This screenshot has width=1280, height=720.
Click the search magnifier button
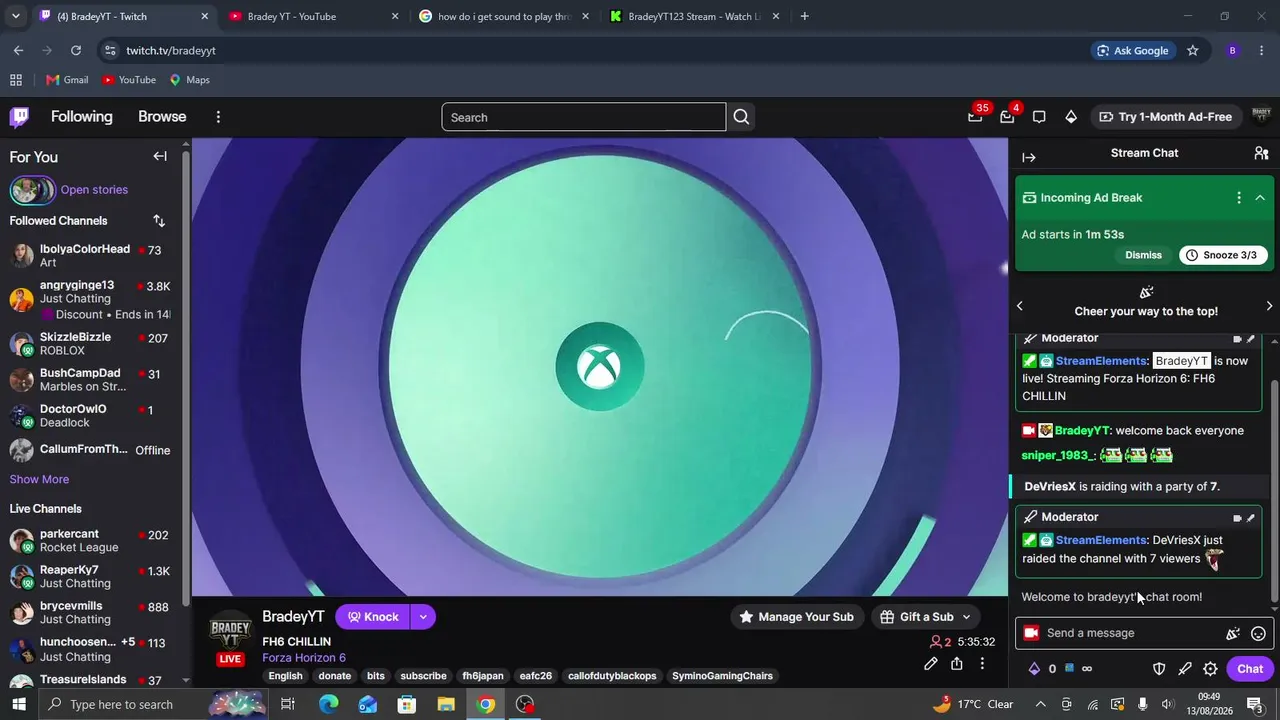(741, 117)
